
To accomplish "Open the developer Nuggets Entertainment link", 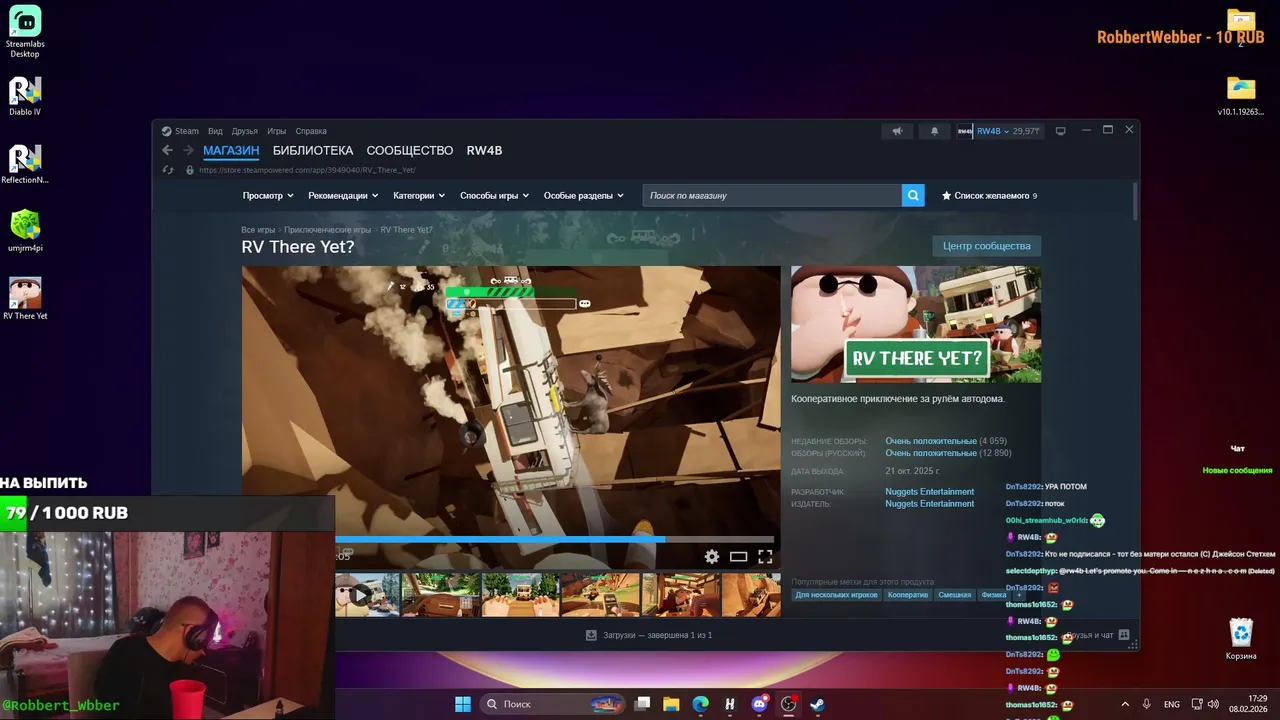I will point(930,492).
